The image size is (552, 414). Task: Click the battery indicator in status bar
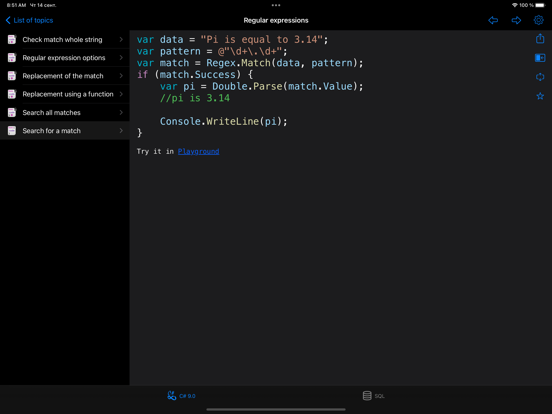[540, 5]
